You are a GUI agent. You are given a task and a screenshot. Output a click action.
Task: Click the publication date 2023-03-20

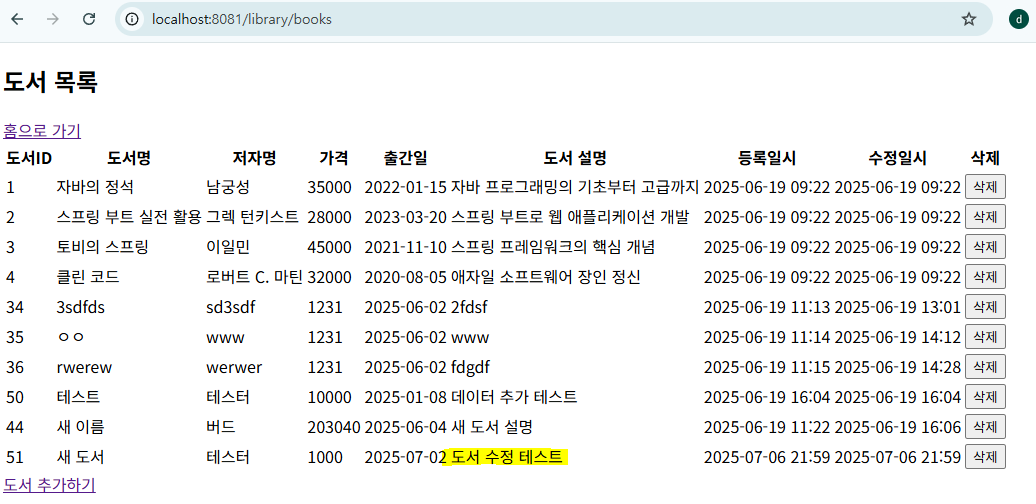[x=406, y=217]
